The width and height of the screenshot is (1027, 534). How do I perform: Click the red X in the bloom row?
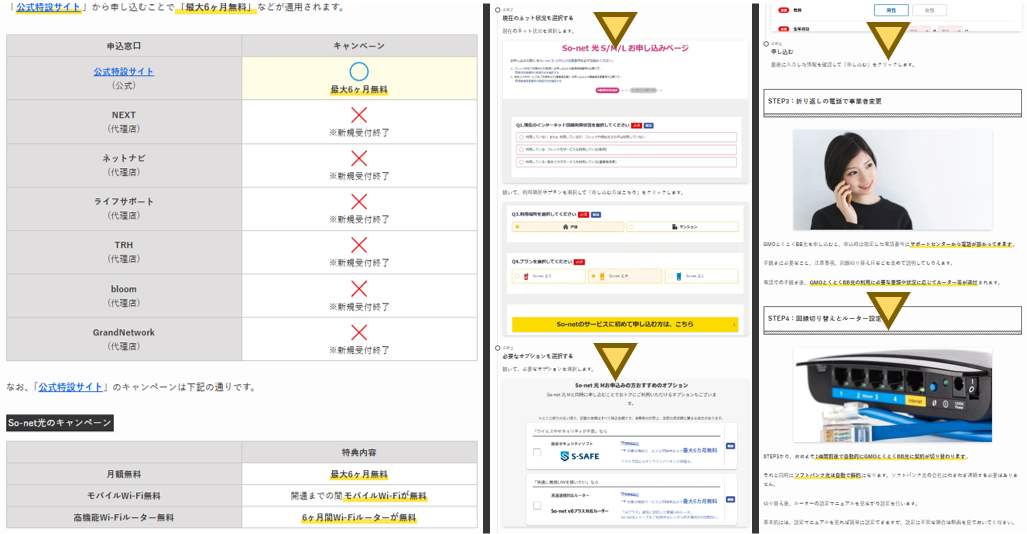click(359, 288)
